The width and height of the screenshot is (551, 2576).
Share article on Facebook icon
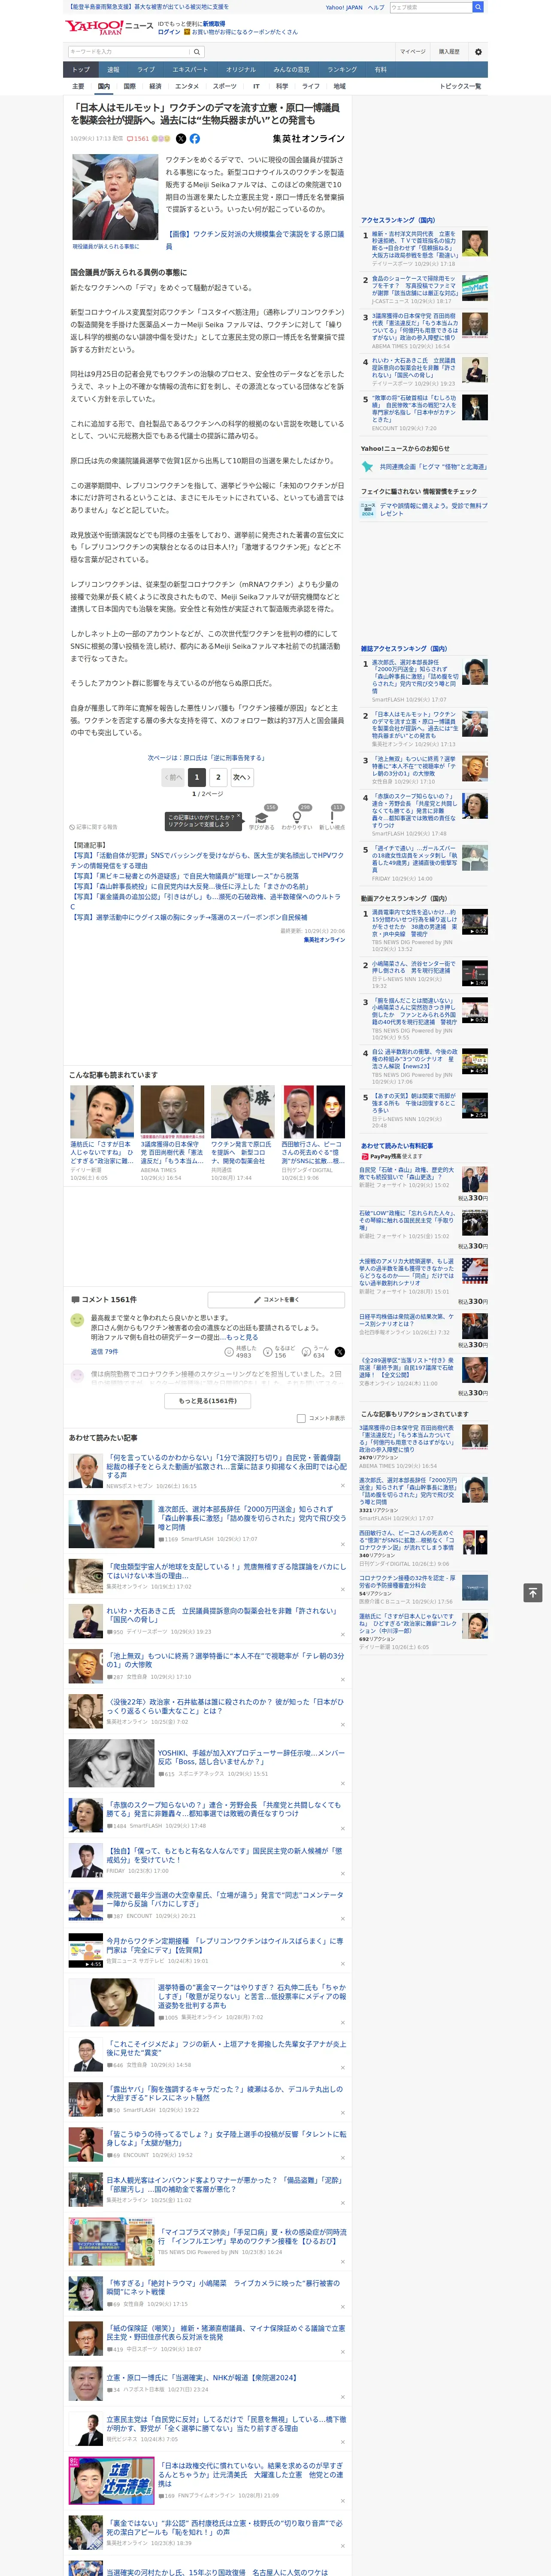[195, 139]
